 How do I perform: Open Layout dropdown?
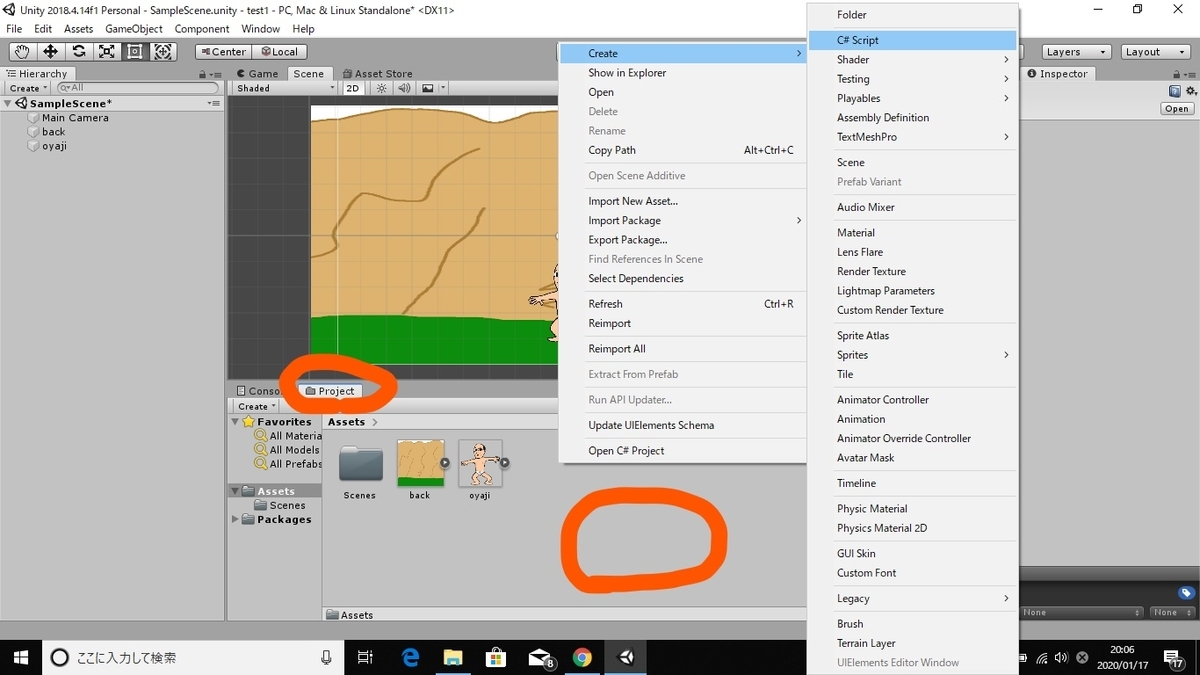(1155, 52)
